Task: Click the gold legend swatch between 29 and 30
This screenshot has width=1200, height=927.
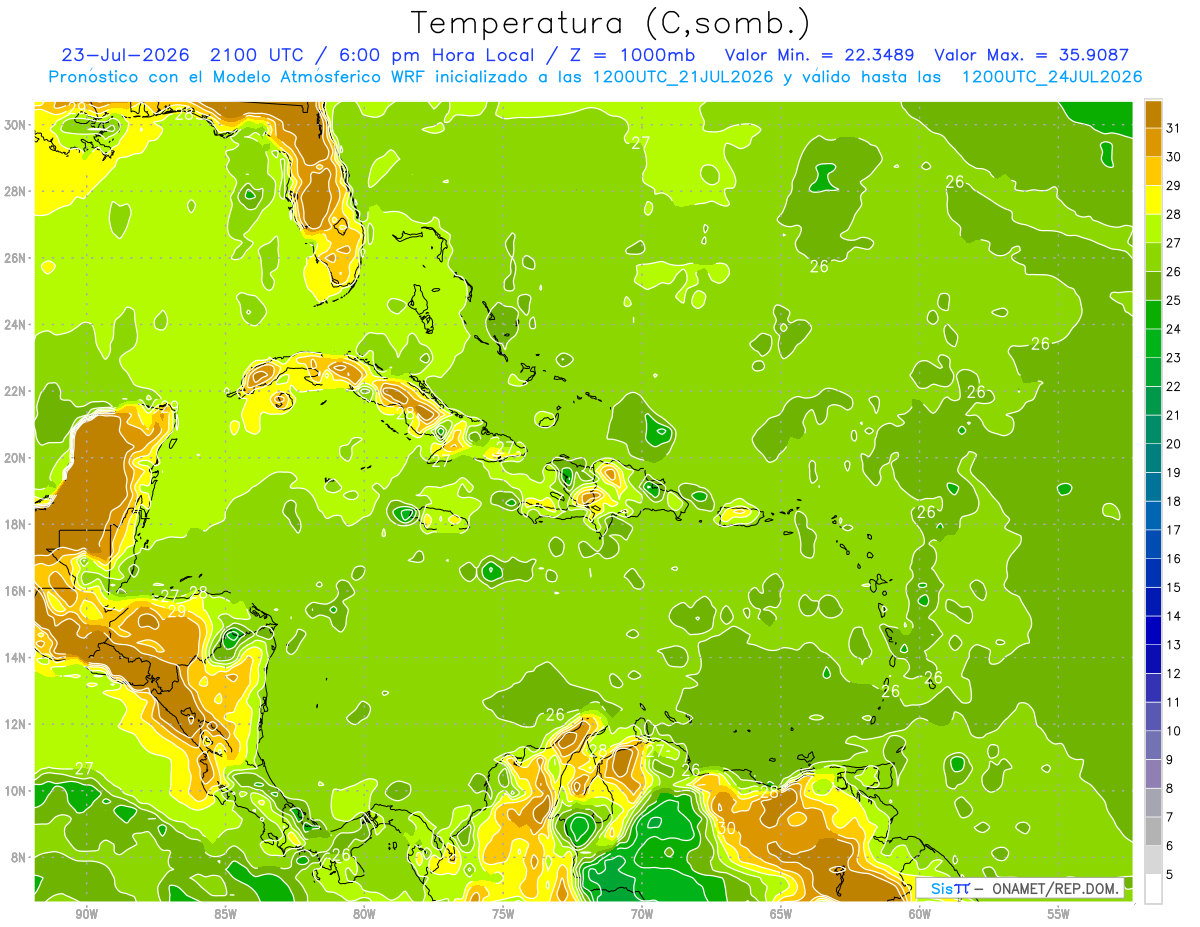Action: tap(1153, 171)
